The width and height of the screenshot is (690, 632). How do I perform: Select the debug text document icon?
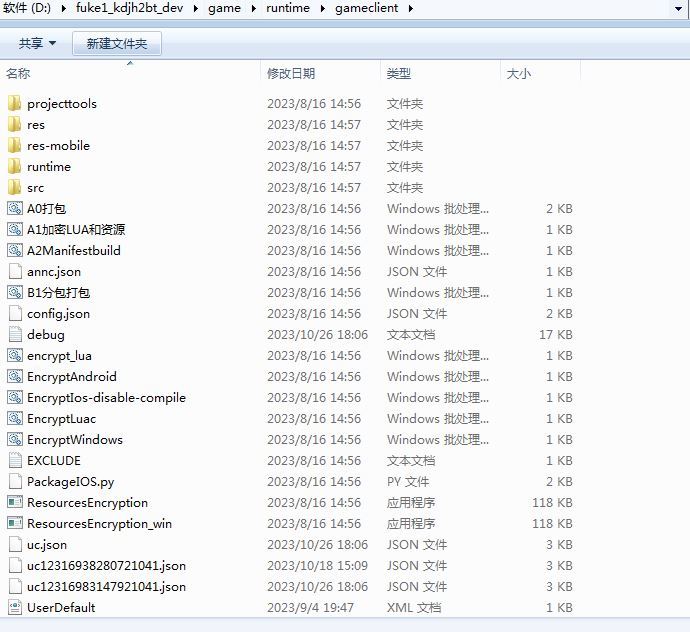(14, 334)
